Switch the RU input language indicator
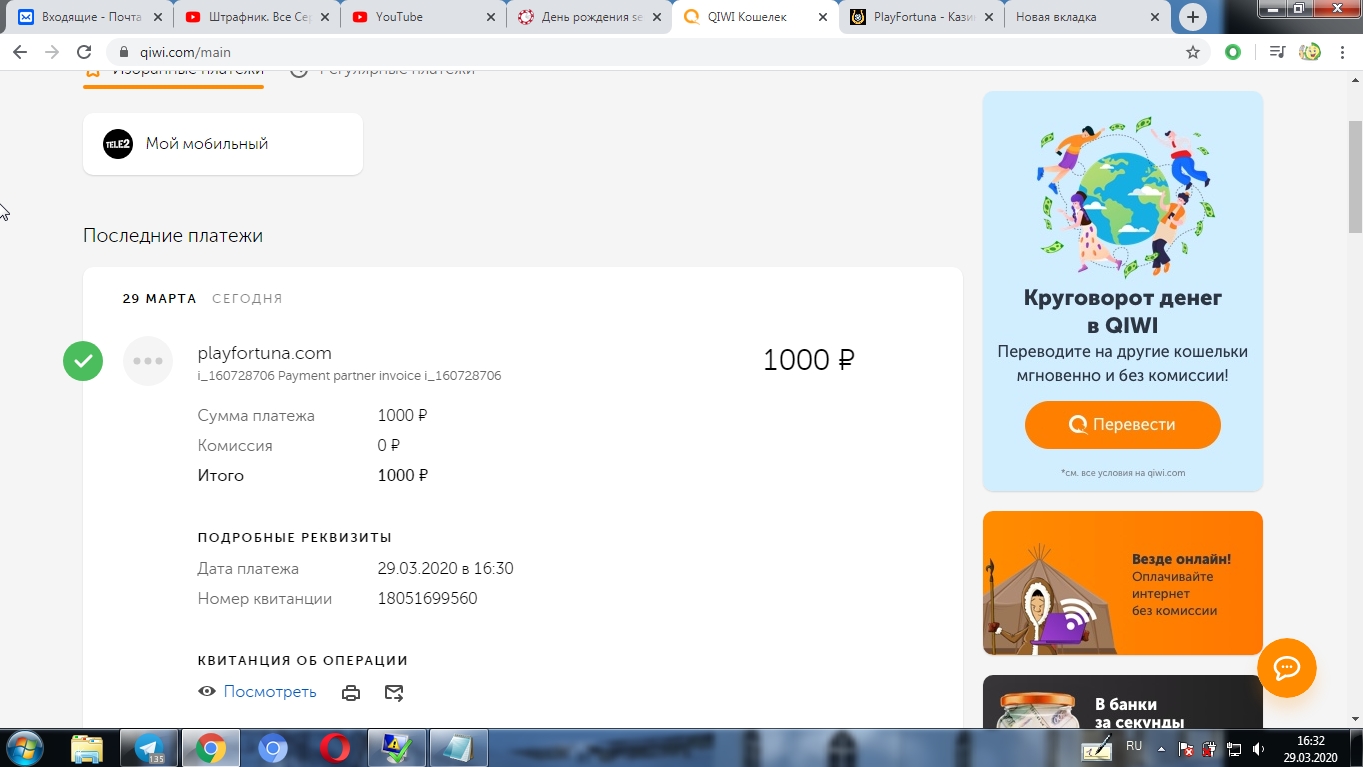 pyautogui.click(x=1134, y=746)
